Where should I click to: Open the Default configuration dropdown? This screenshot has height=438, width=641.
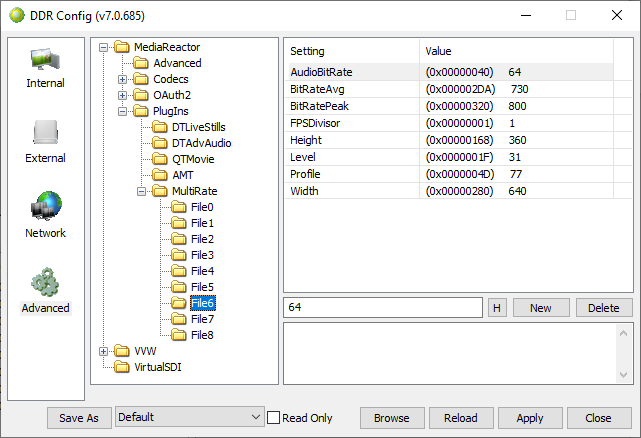click(x=190, y=417)
